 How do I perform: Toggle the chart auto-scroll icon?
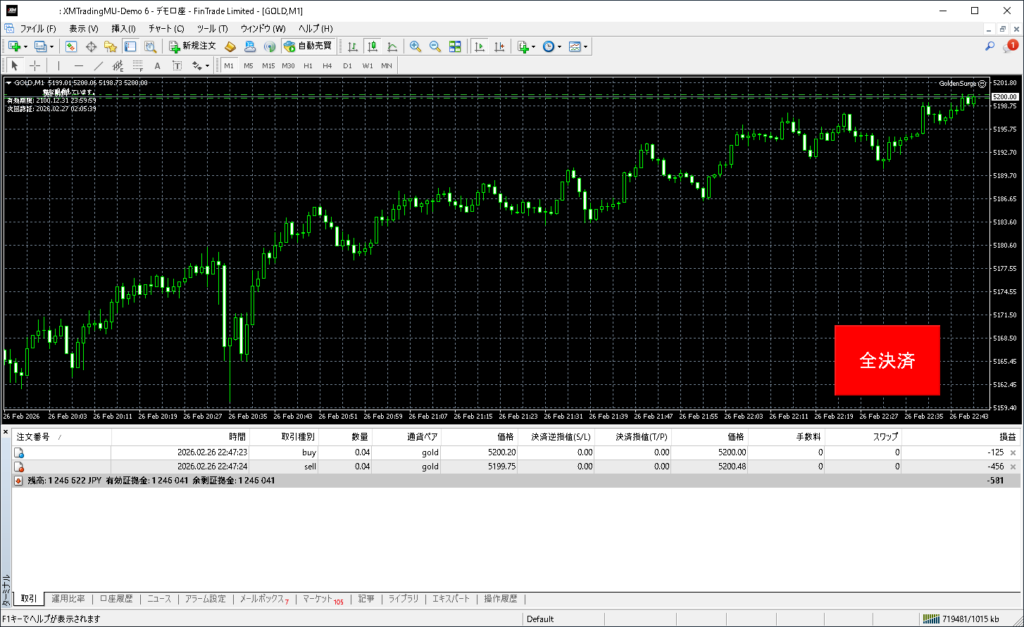tap(481, 46)
